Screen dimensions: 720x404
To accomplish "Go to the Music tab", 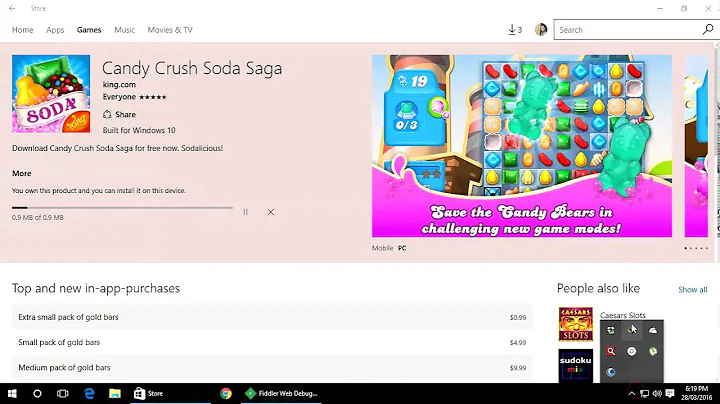I will pyautogui.click(x=124, y=30).
